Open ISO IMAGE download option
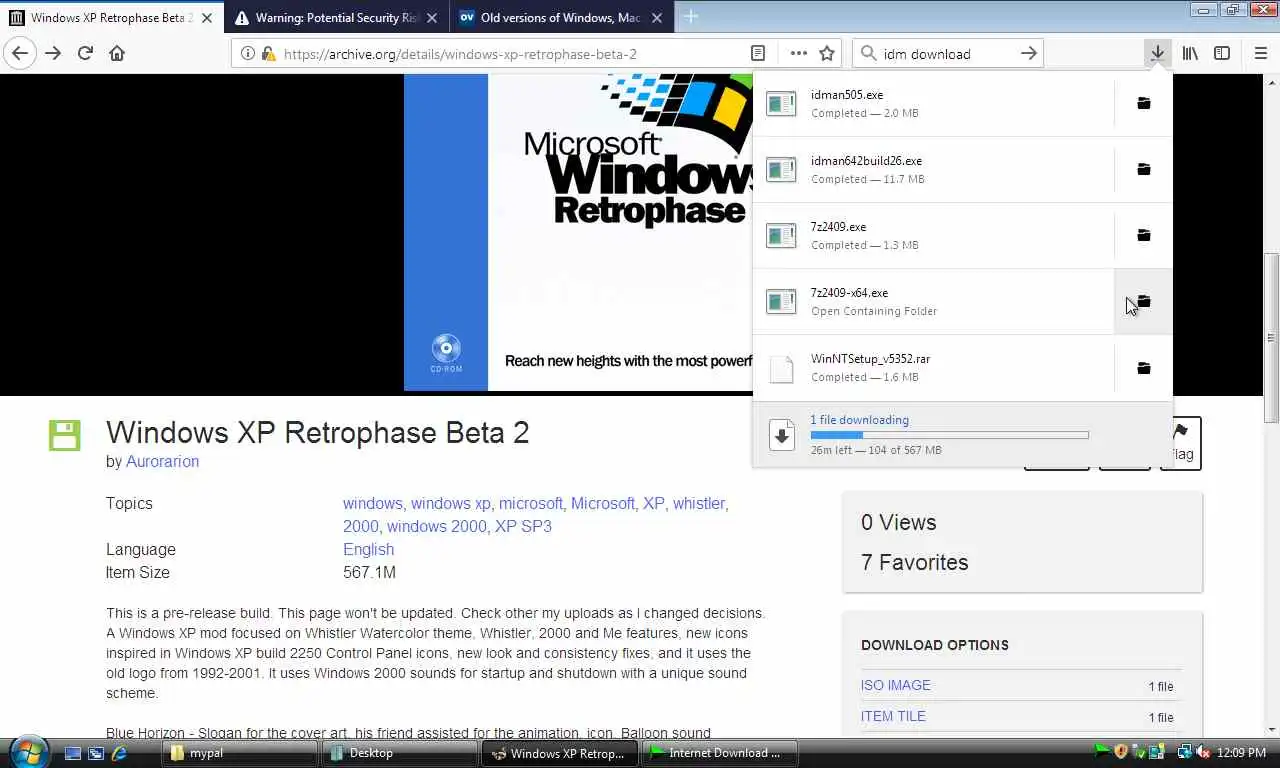This screenshot has height=768, width=1280. [x=895, y=685]
